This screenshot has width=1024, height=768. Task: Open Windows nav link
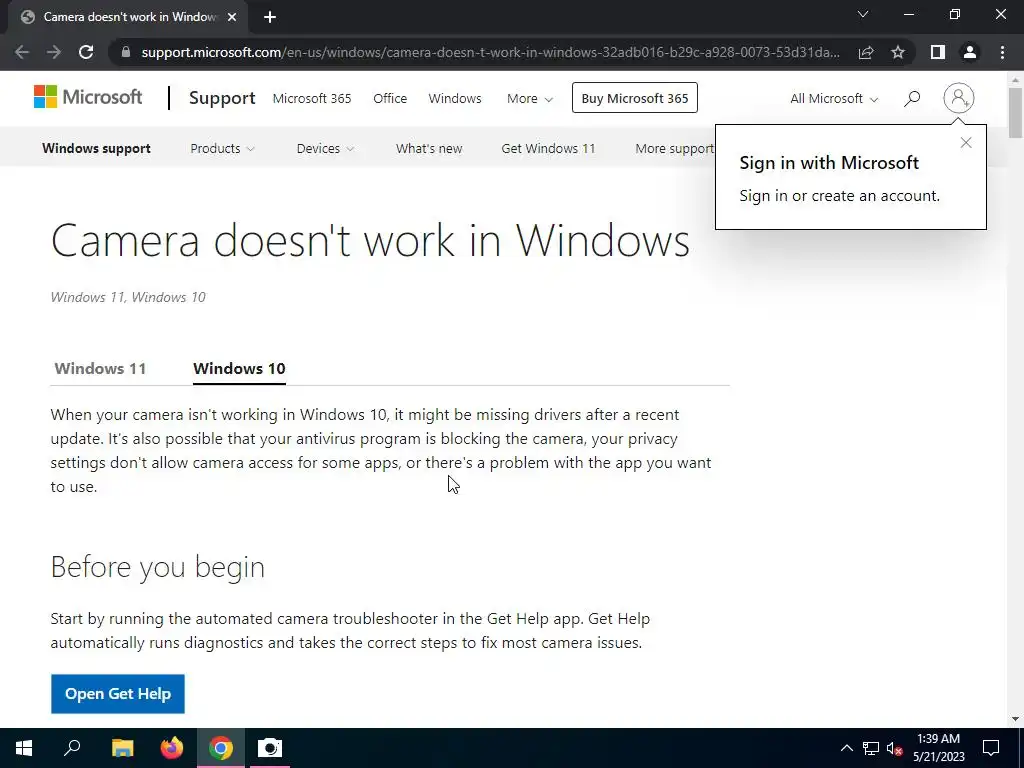pos(455,99)
